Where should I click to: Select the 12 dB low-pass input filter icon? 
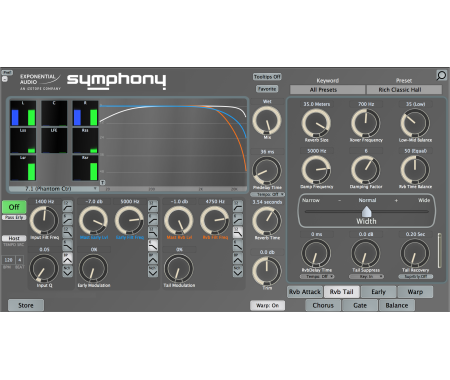68,232
